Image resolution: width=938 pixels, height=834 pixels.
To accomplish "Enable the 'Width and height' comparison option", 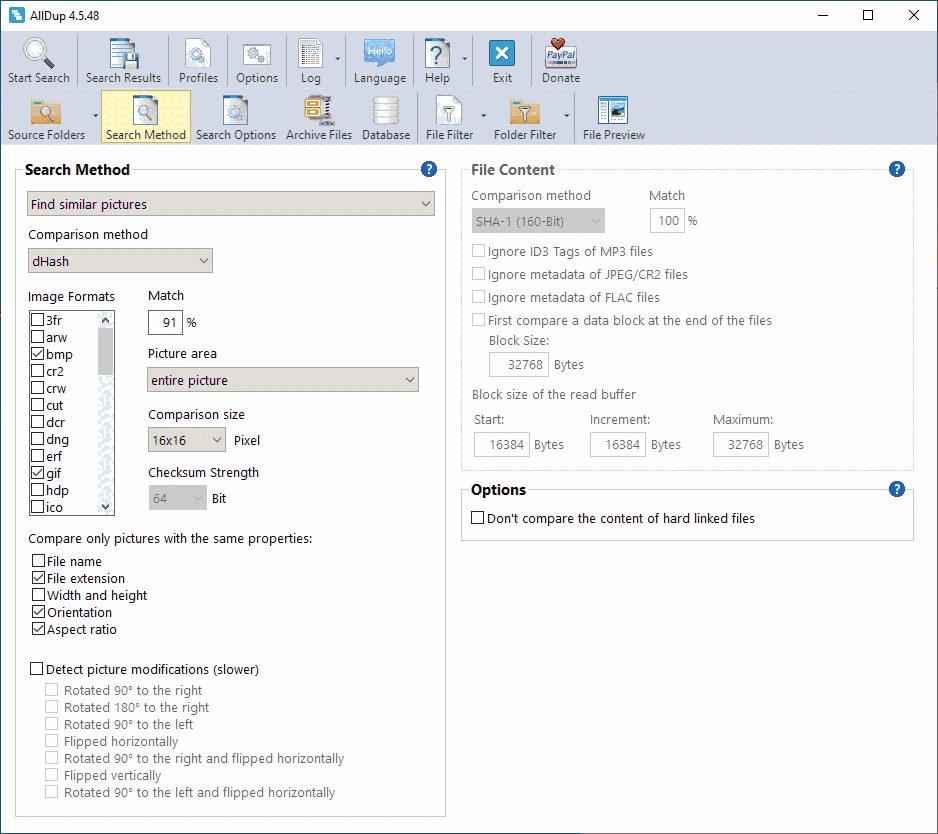I will click(37, 595).
